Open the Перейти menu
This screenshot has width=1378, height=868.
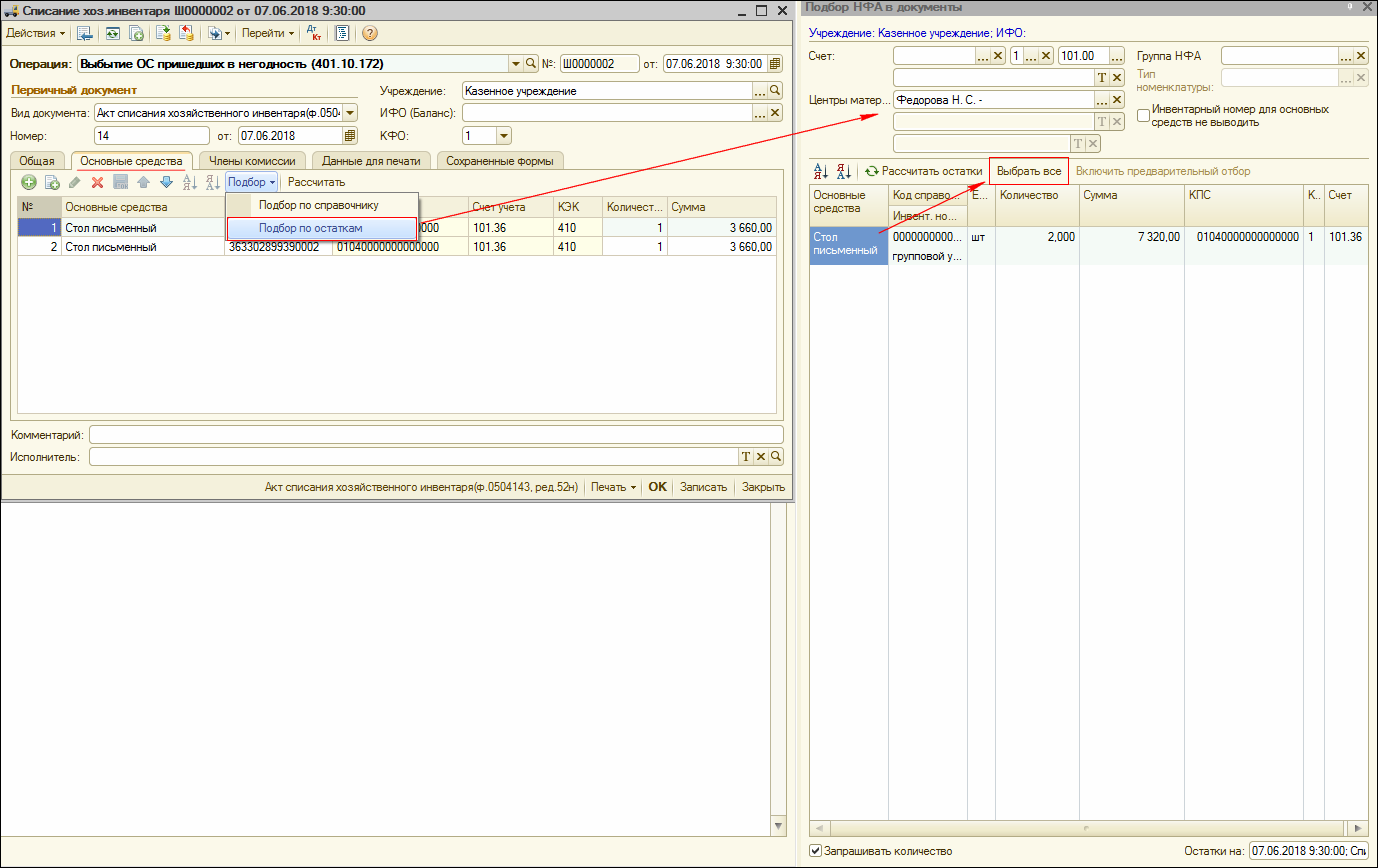coord(268,33)
